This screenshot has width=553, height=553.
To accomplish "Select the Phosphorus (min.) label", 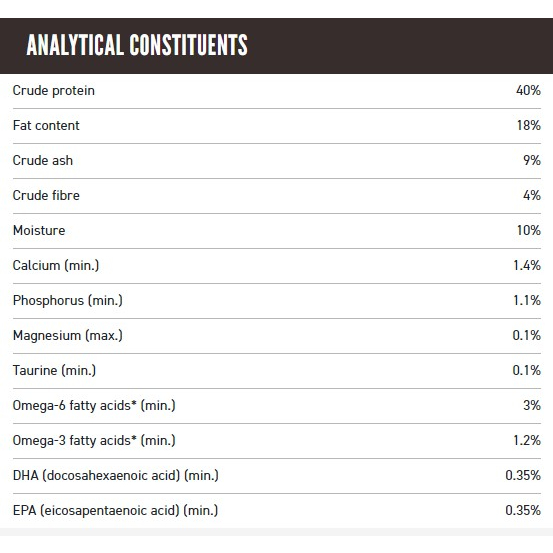I will pyautogui.click(x=68, y=300).
